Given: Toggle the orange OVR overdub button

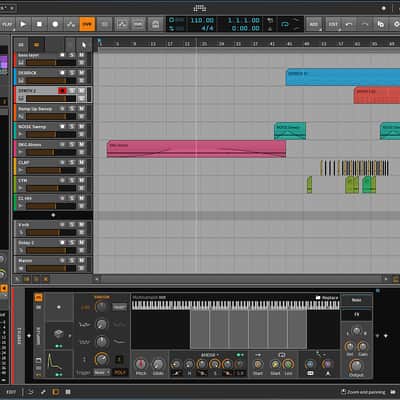Looking at the screenshot, I should pos(87,24).
